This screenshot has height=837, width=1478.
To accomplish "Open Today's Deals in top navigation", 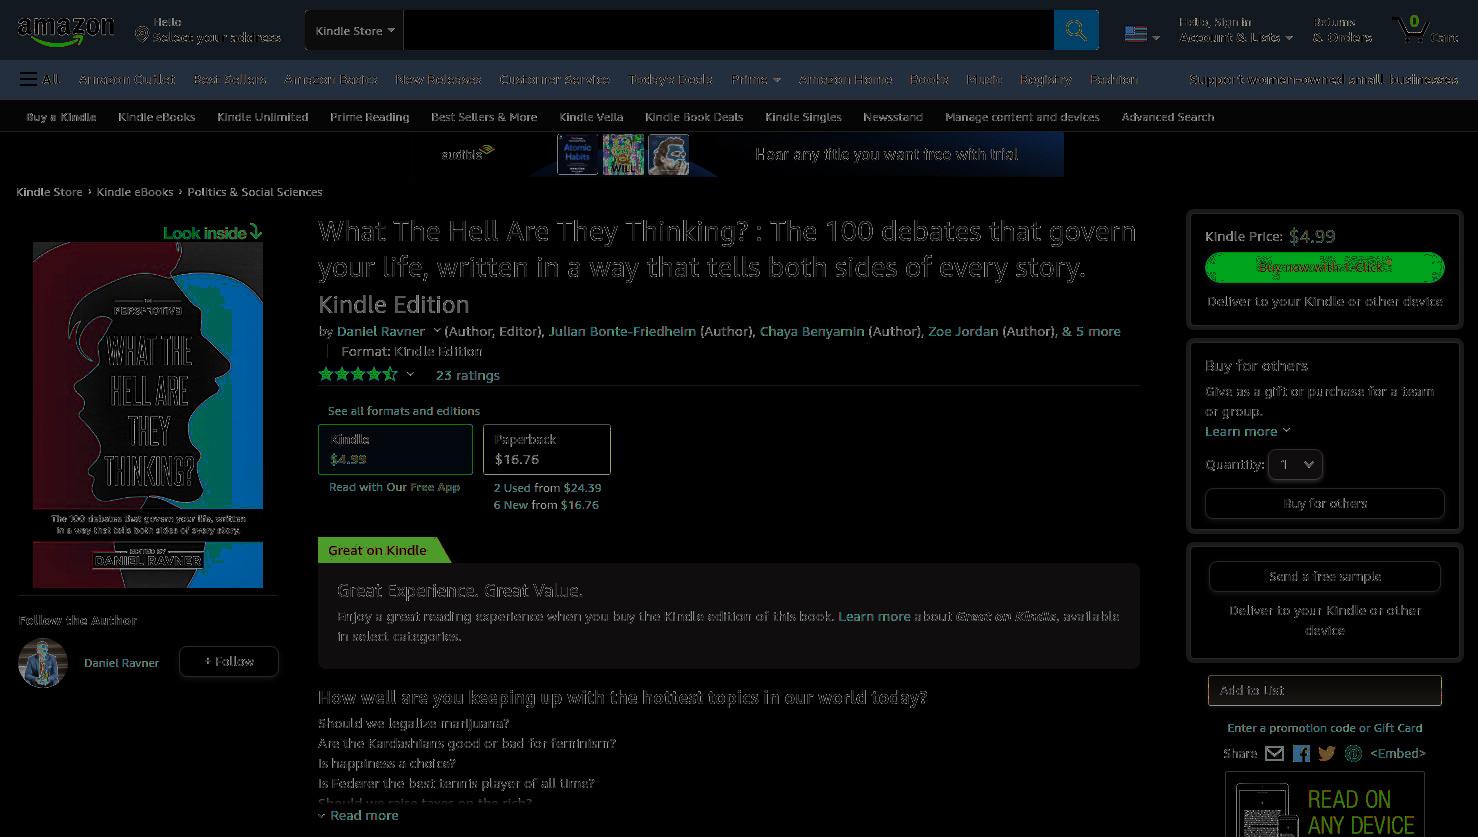I will [670, 79].
